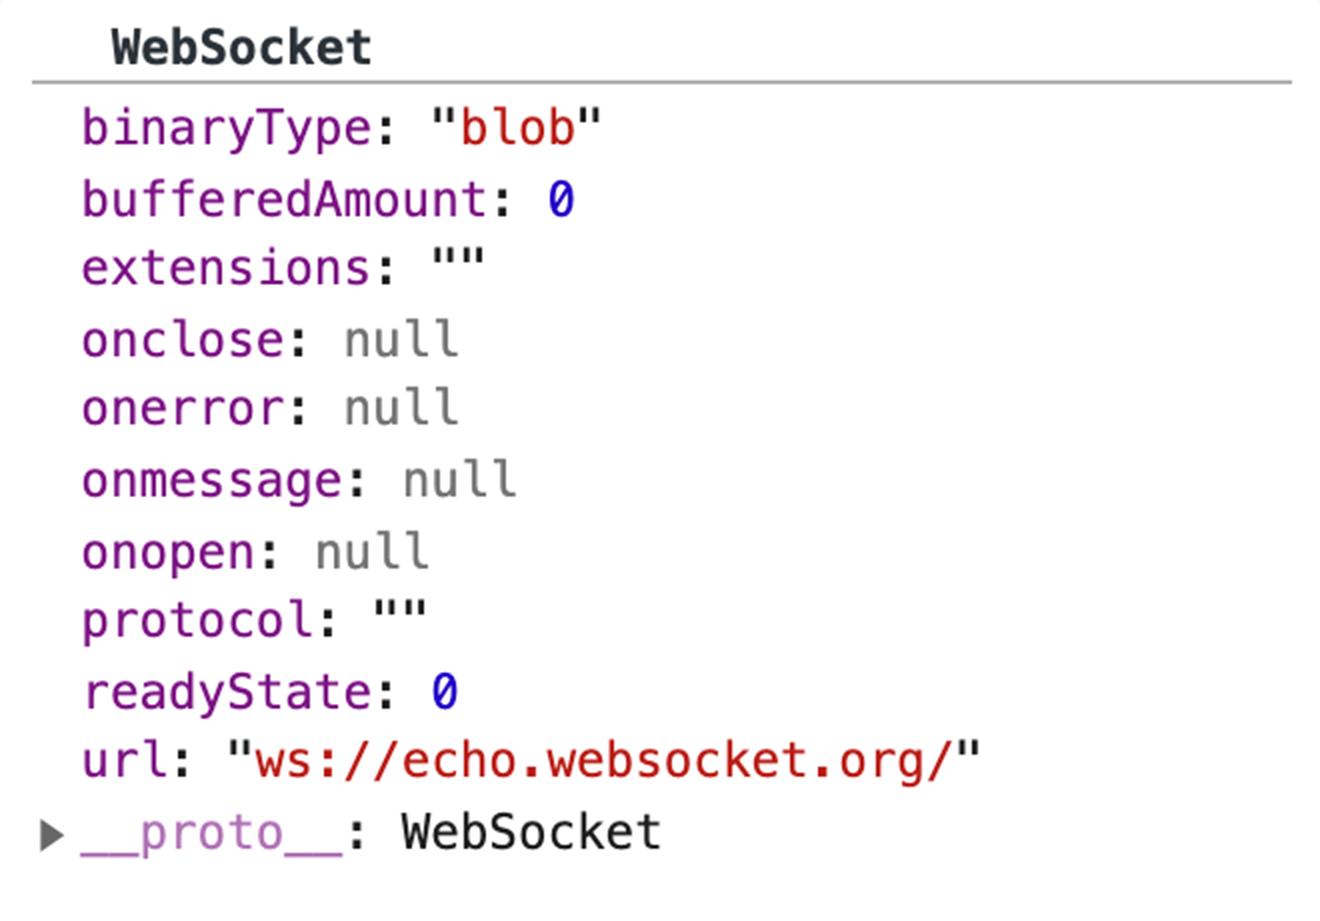1320x921 pixels.
Task: Select the readyState value 0
Action: 445,690
